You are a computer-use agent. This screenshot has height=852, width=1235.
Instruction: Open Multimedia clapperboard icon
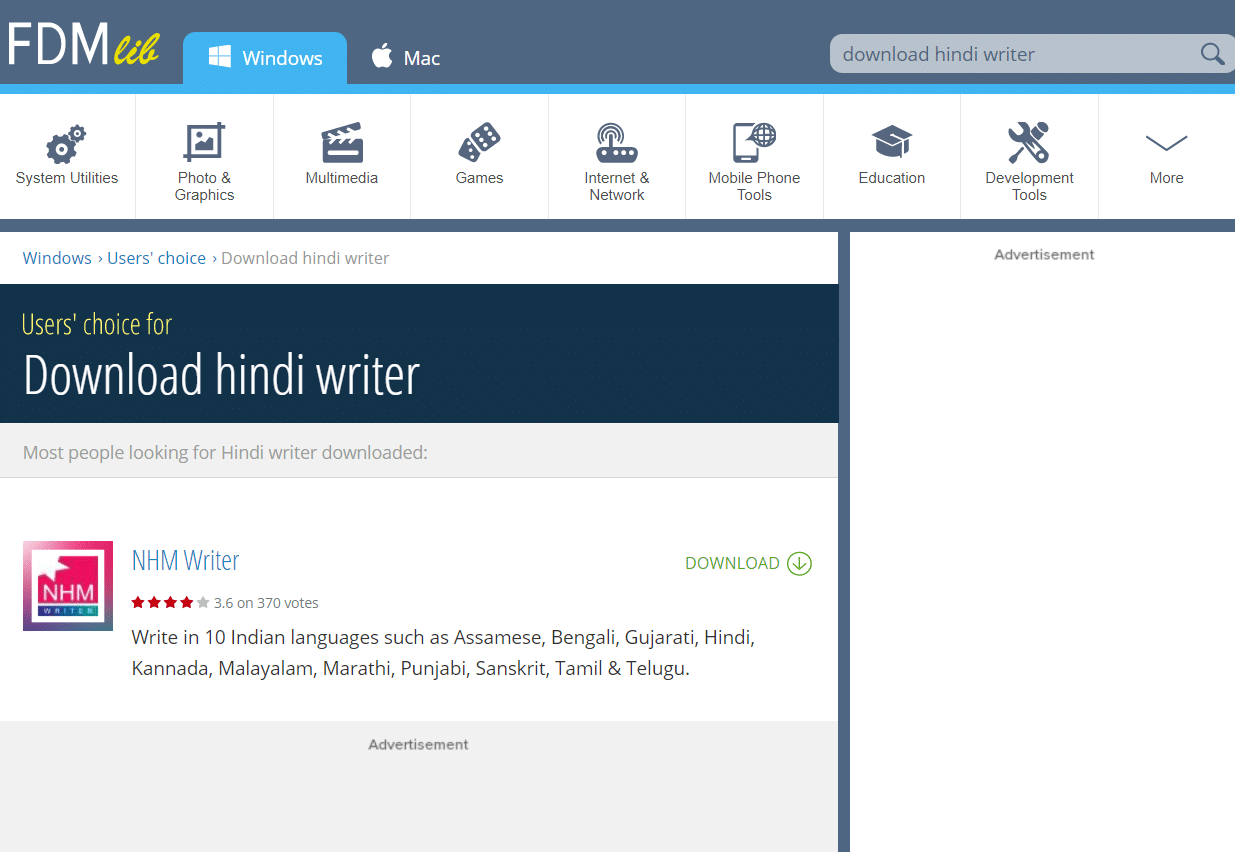(342, 143)
